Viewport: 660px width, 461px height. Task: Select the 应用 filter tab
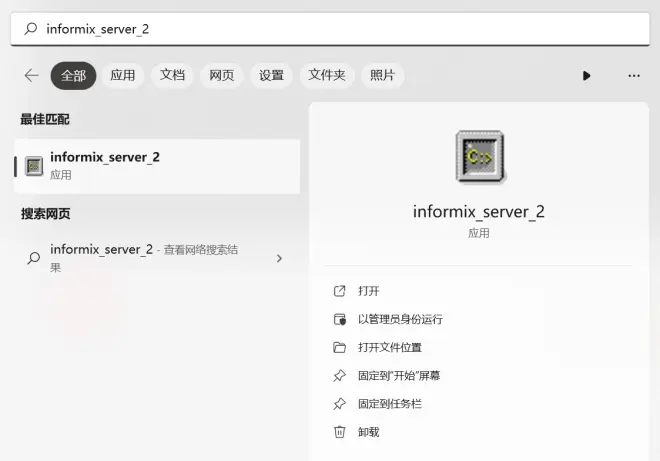(x=122, y=75)
